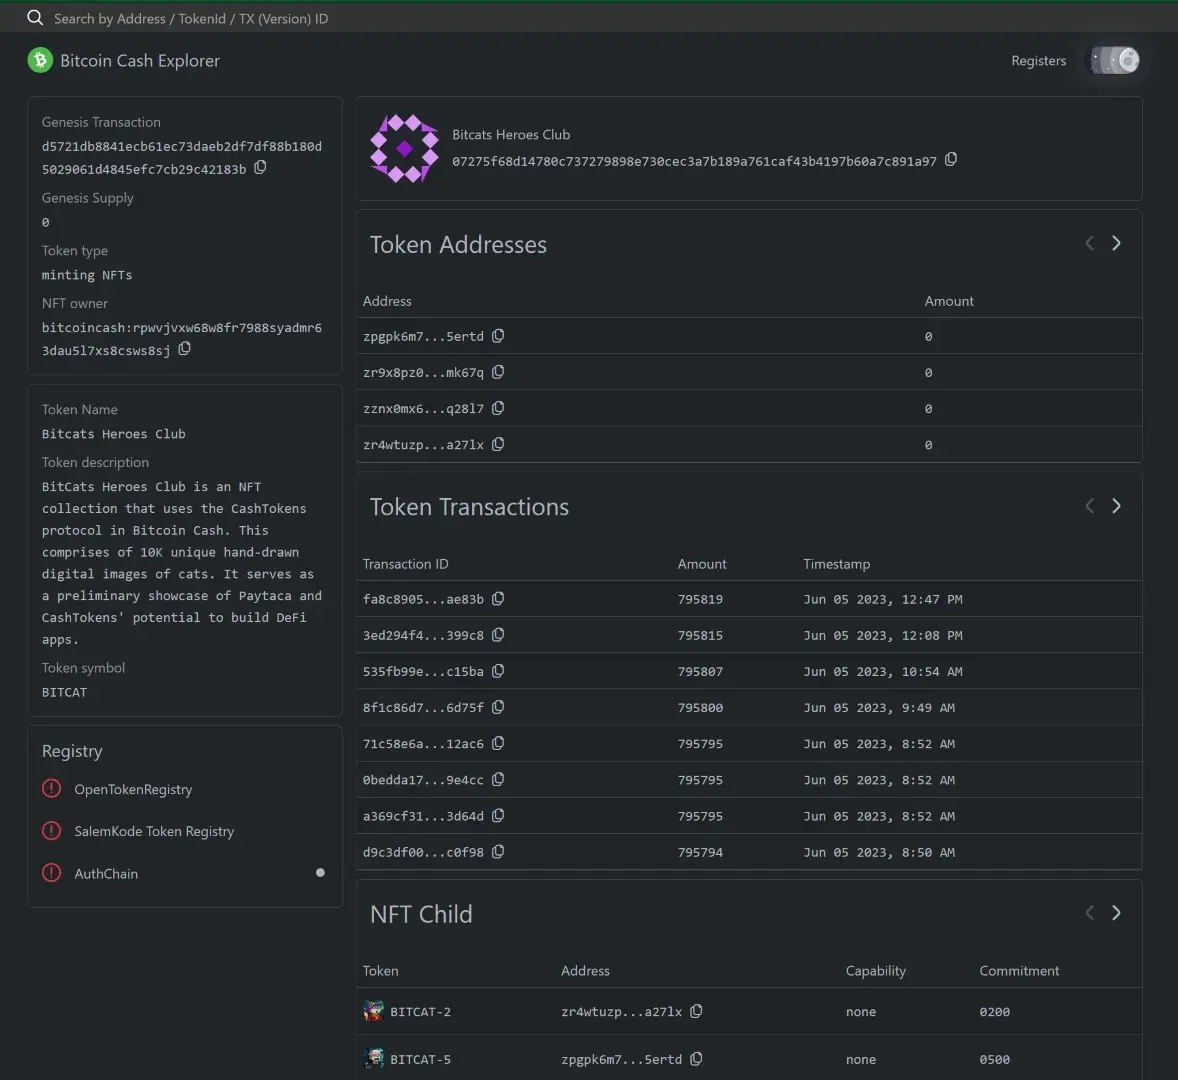Viewport: 1178px width, 1080px height.
Task: Go to next NFT Child page
Action: 1116,913
